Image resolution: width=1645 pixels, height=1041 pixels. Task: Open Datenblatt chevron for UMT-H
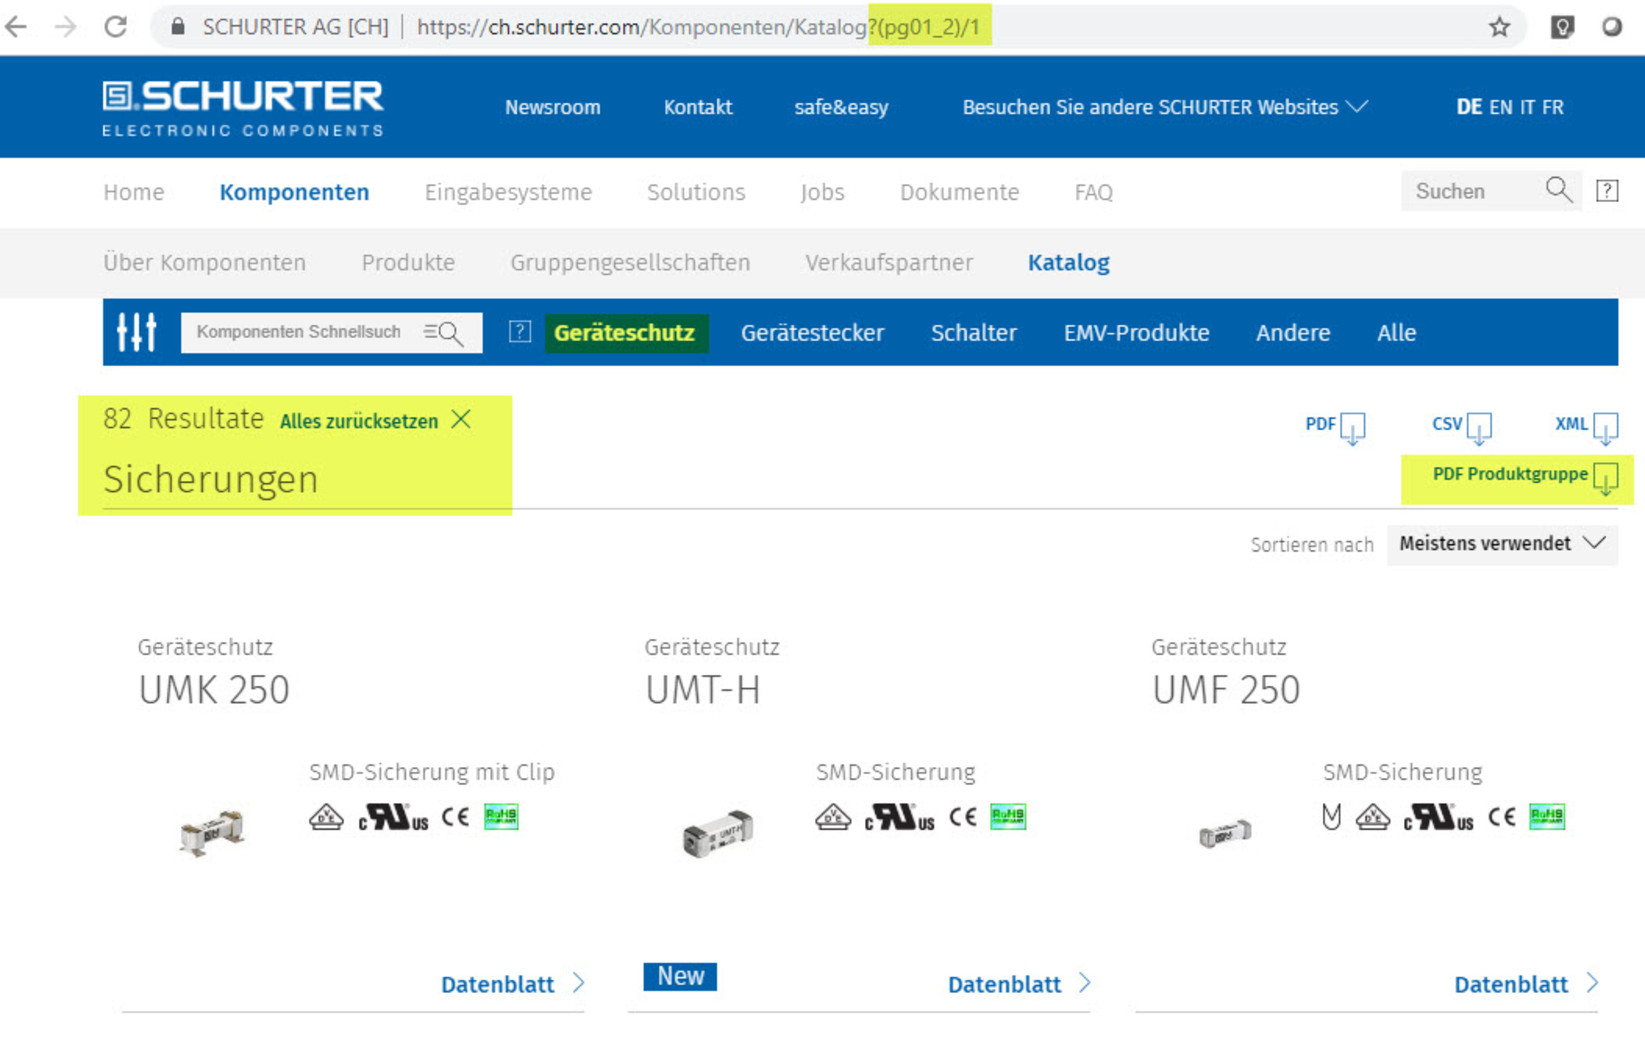(1085, 983)
